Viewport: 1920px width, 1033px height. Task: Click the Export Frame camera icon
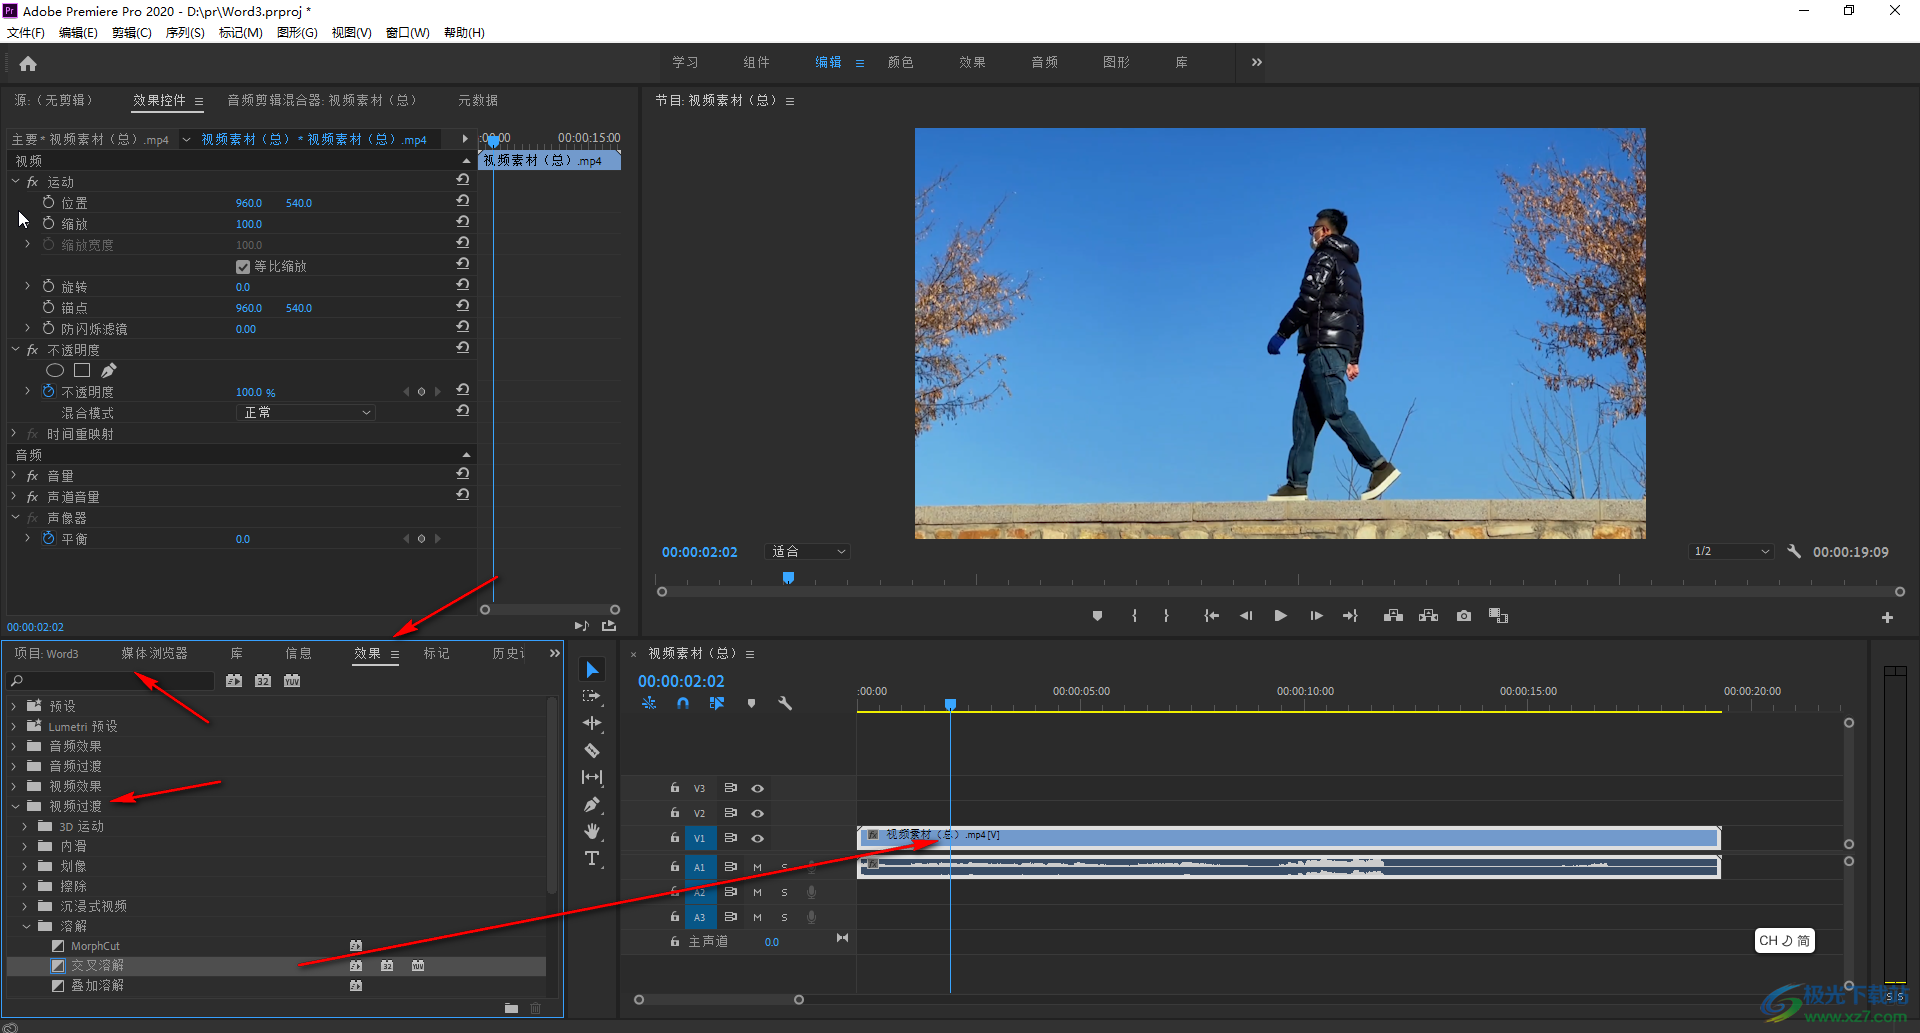1464,616
